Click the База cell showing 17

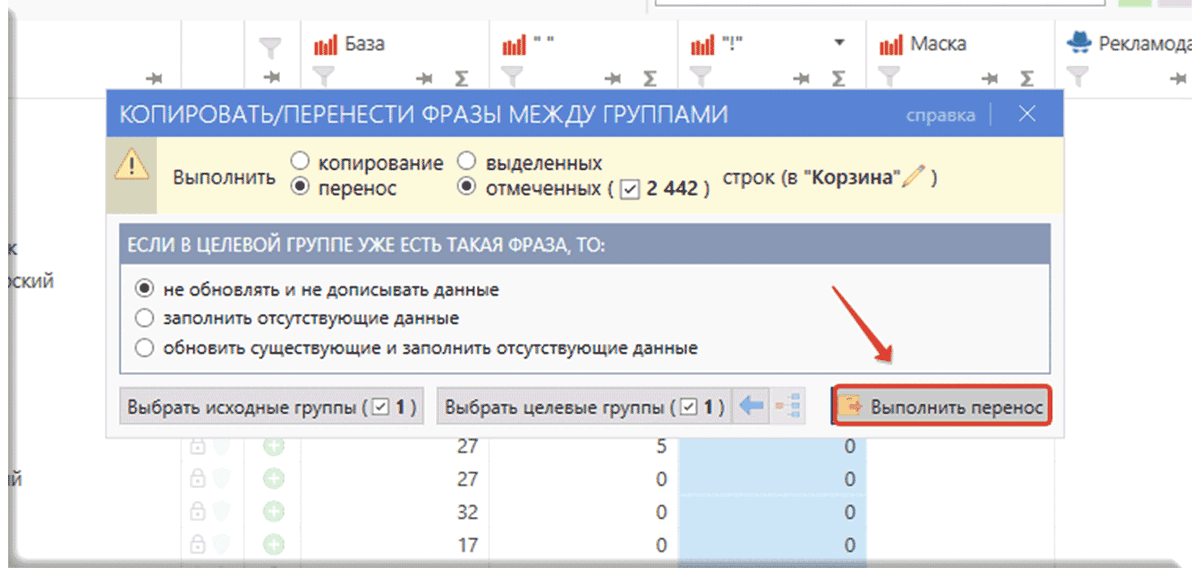coord(396,546)
